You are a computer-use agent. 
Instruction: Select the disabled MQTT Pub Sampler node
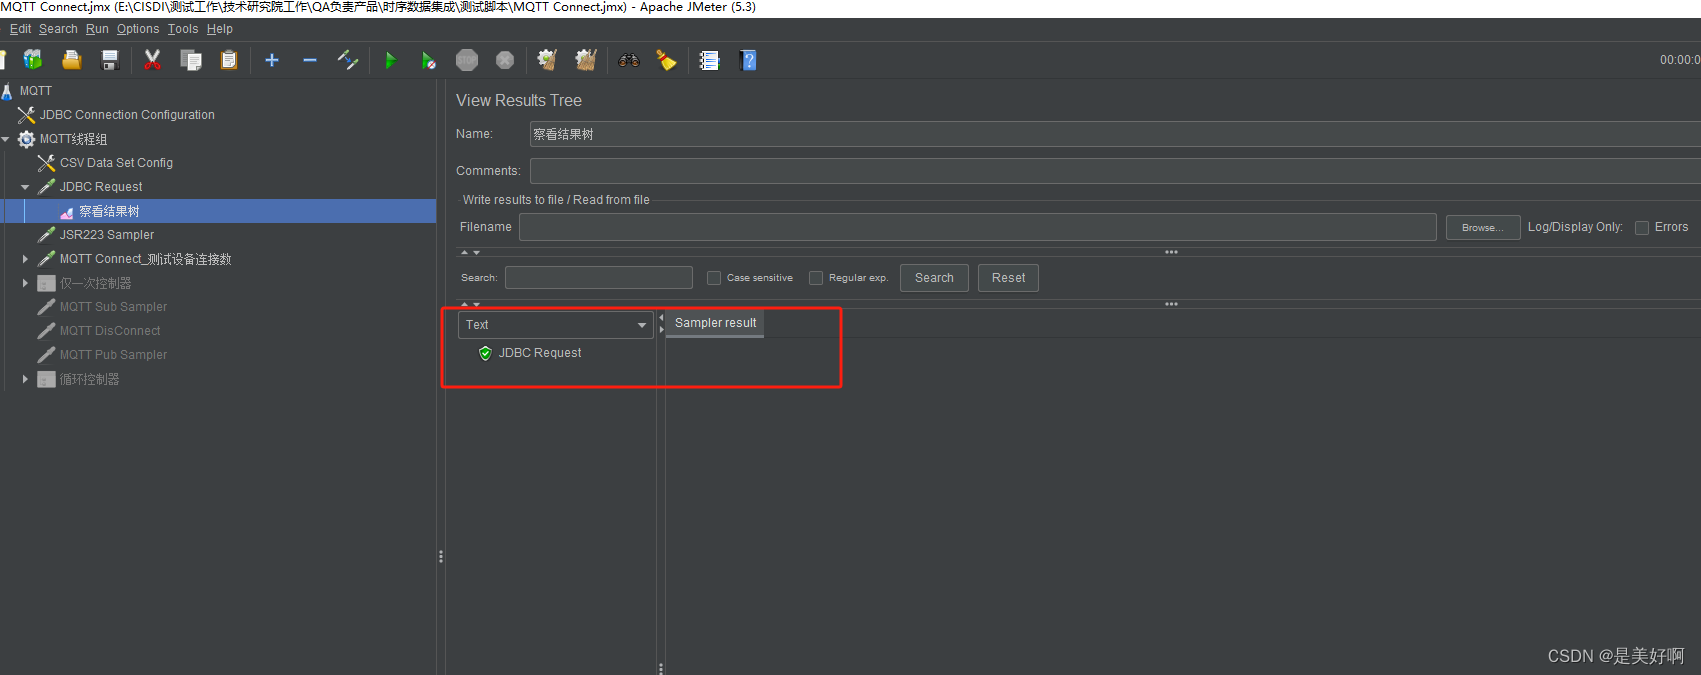point(113,355)
